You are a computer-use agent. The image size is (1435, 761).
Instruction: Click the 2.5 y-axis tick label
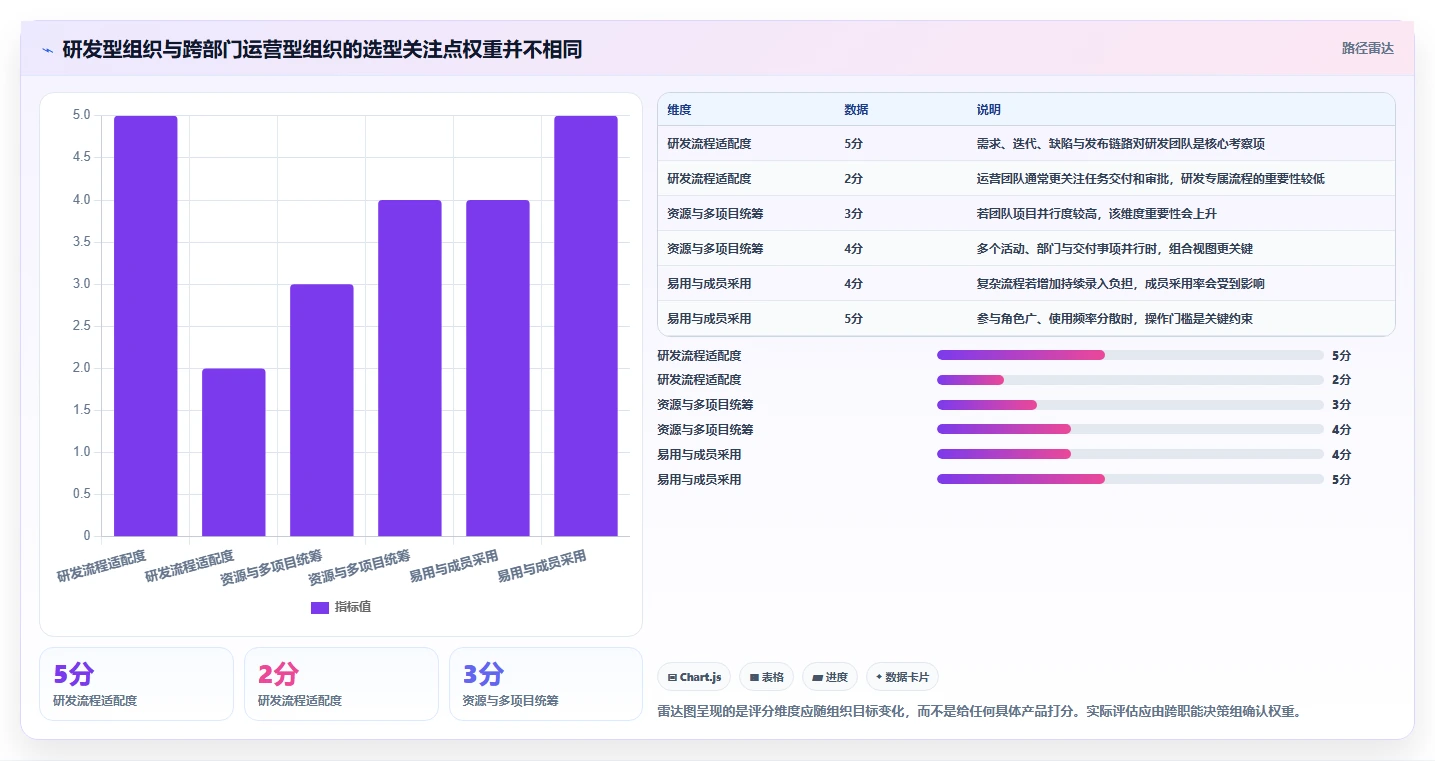coord(81,326)
